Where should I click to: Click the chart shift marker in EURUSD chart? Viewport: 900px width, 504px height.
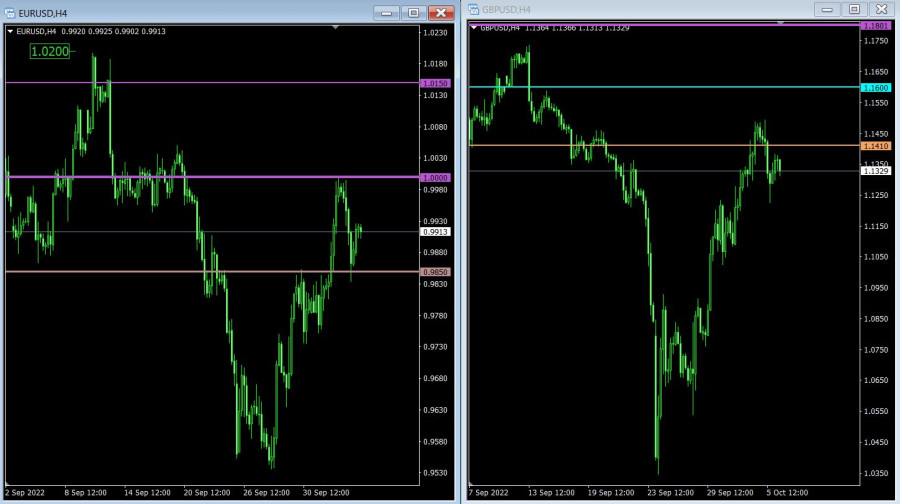pyautogui.click(x=335, y=27)
